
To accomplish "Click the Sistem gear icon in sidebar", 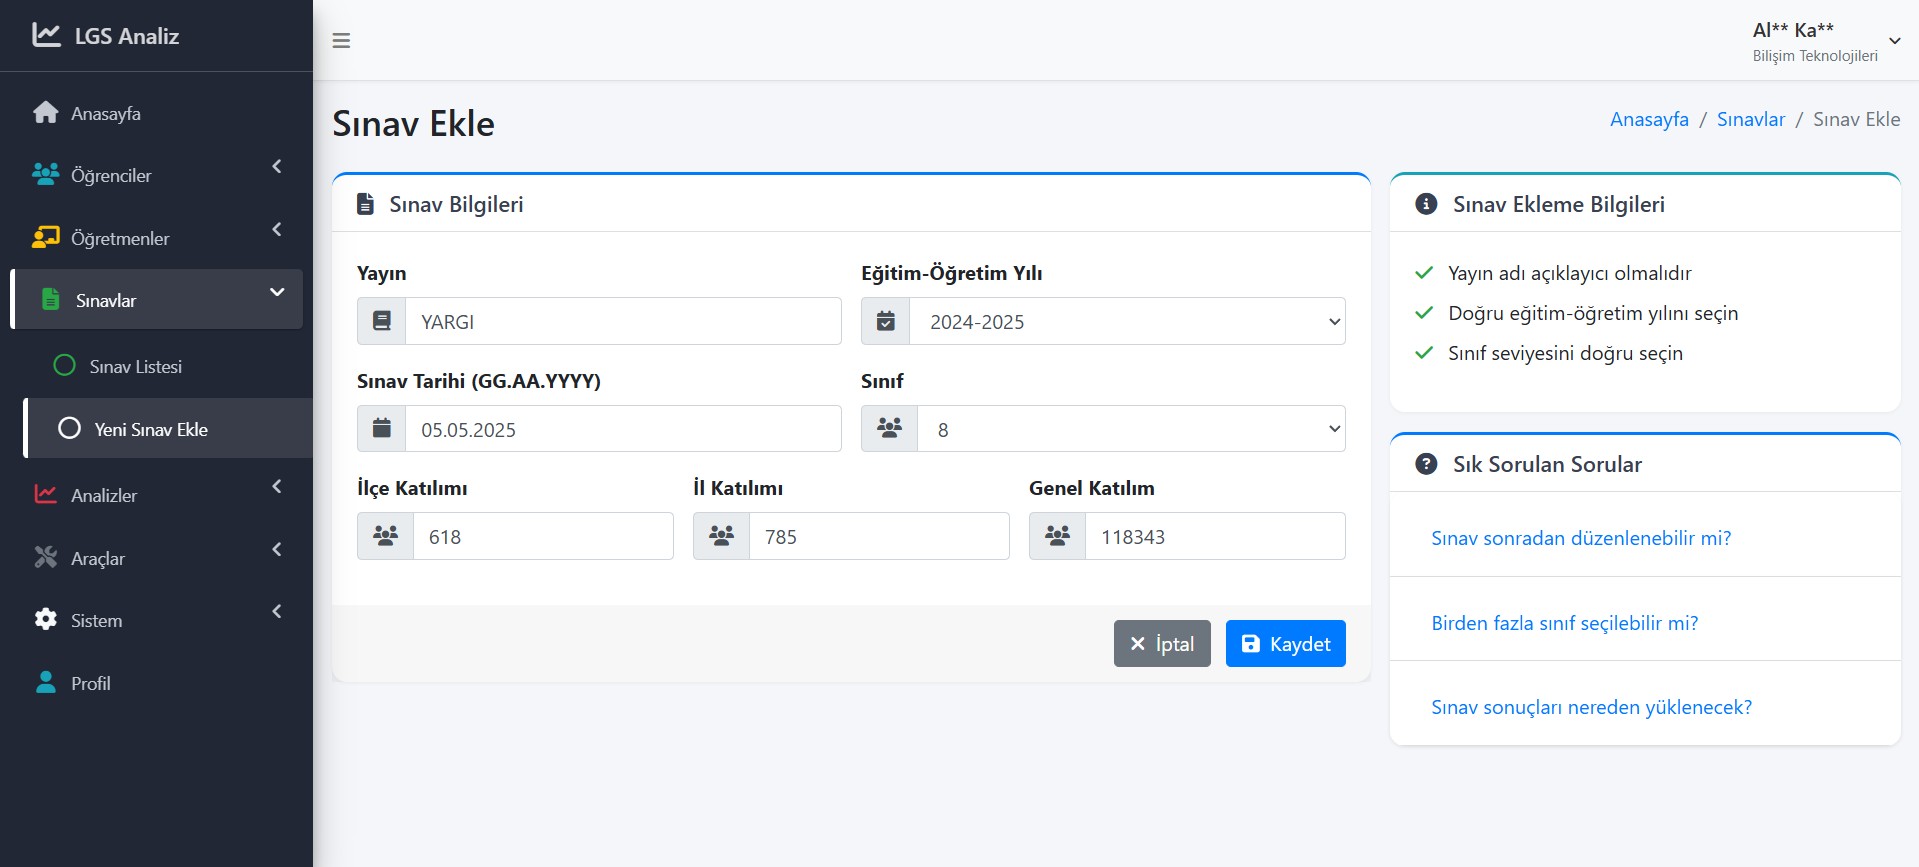I will [x=45, y=620].
